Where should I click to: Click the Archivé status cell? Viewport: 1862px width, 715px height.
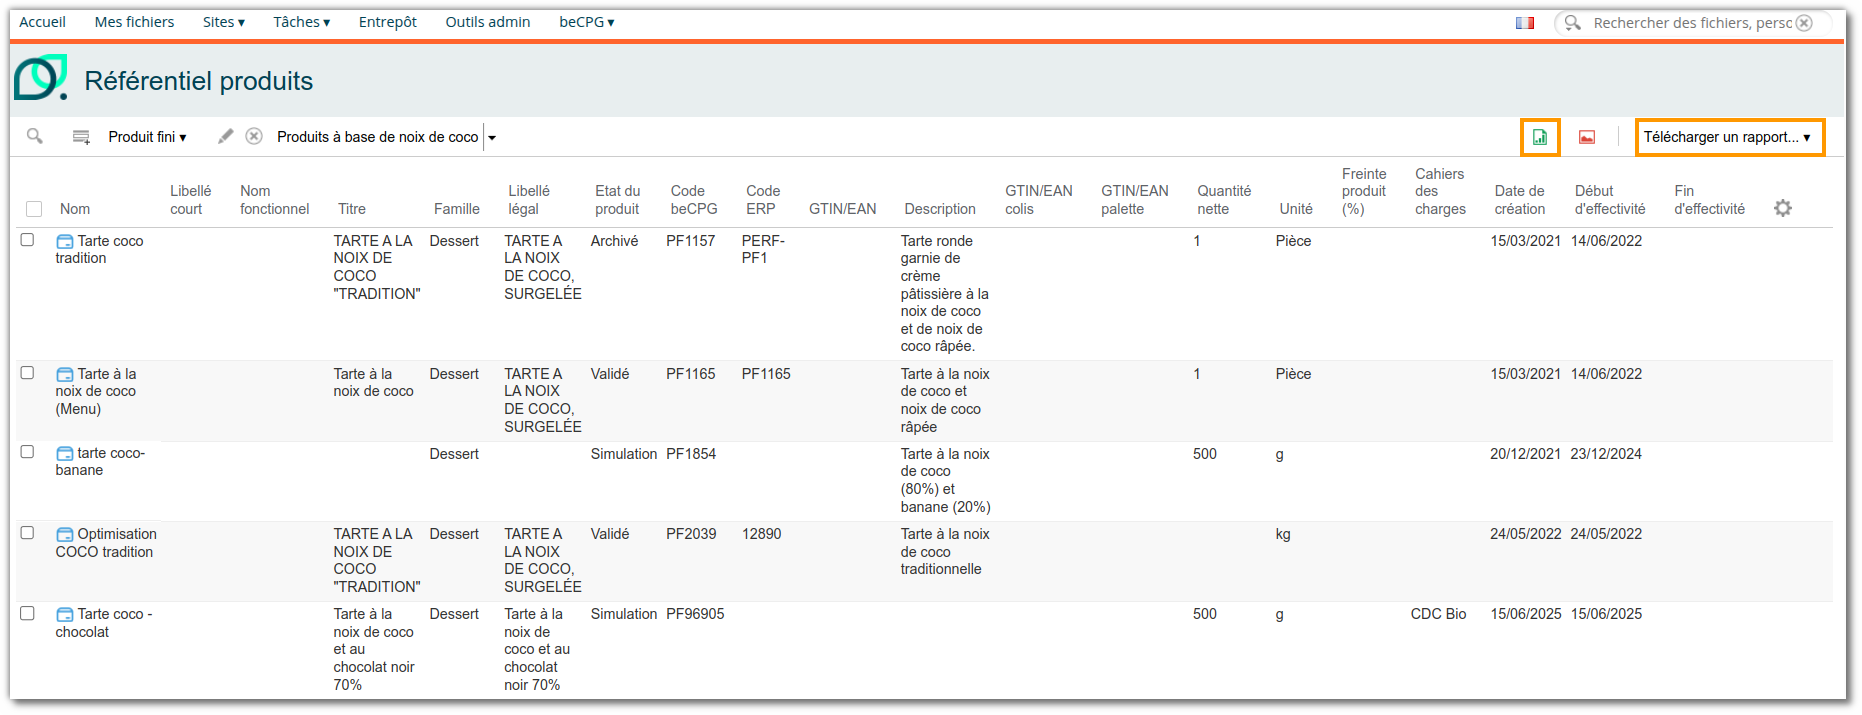tap(614, 241)
